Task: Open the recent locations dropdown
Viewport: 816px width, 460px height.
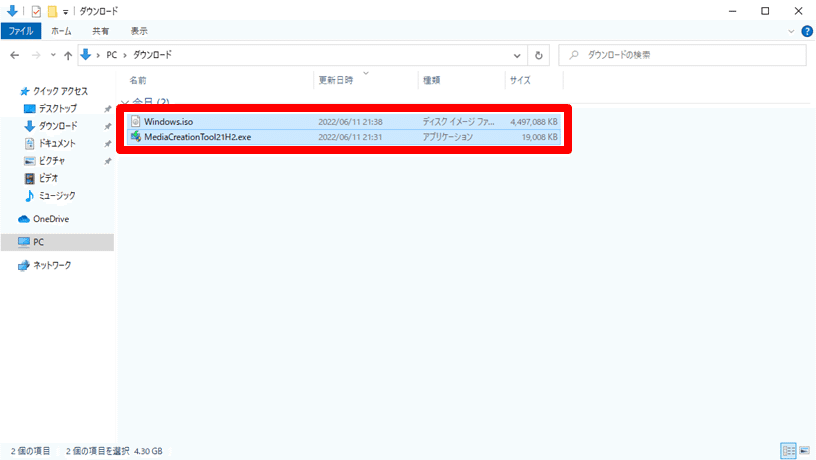Action: [x=53, y=55]
